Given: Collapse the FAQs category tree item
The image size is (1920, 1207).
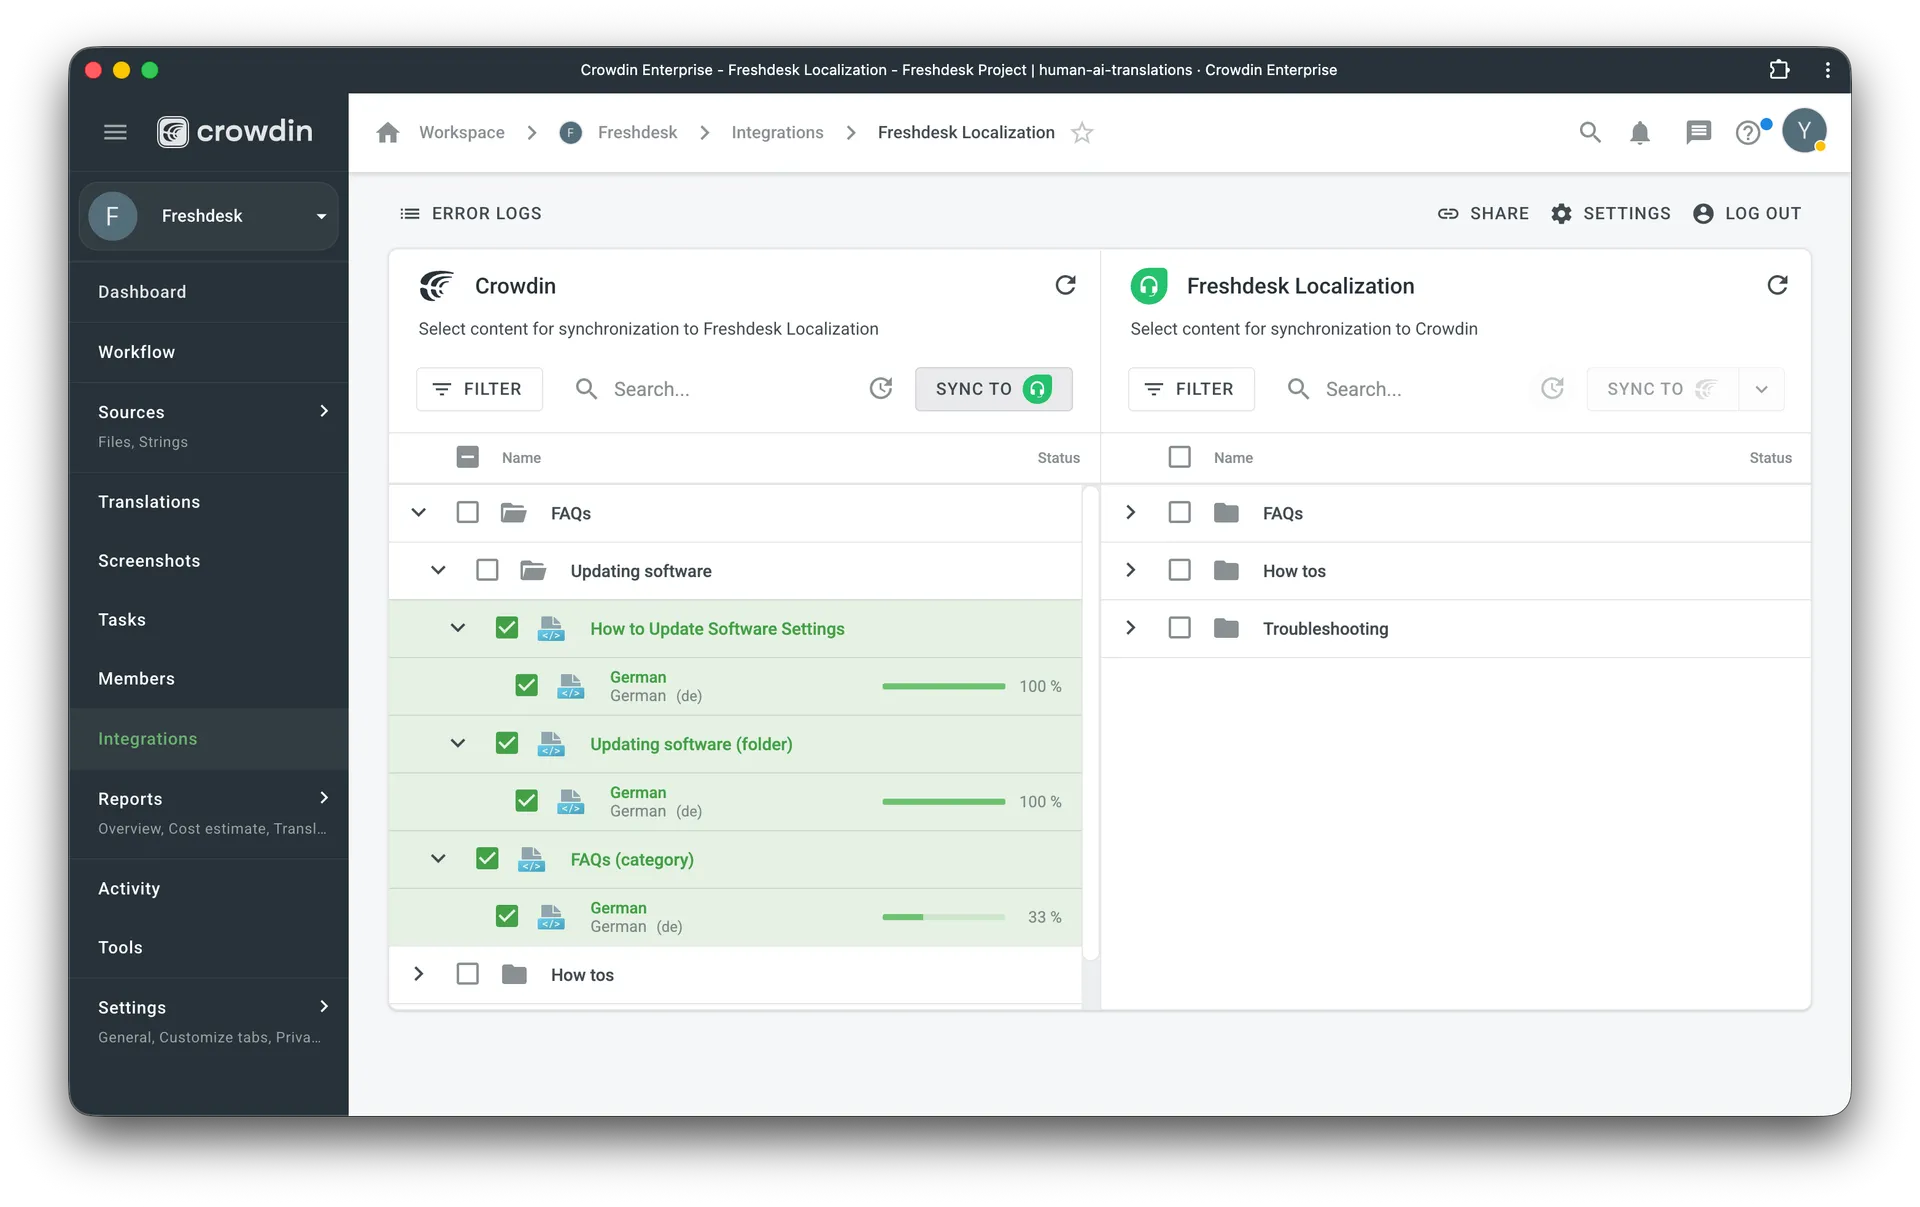Looking at the screenshot, I should tap(437, 858).
